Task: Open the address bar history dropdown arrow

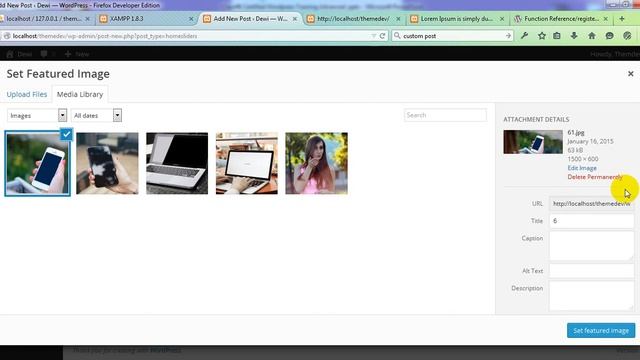Action: [373, 36]
